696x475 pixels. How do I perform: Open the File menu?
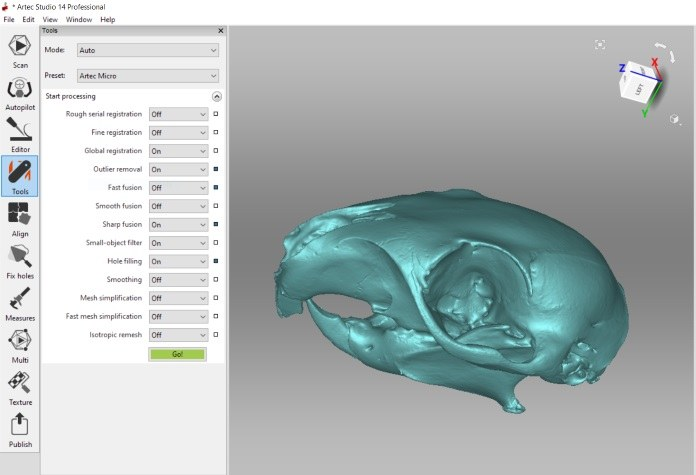(x=9, y=19)
